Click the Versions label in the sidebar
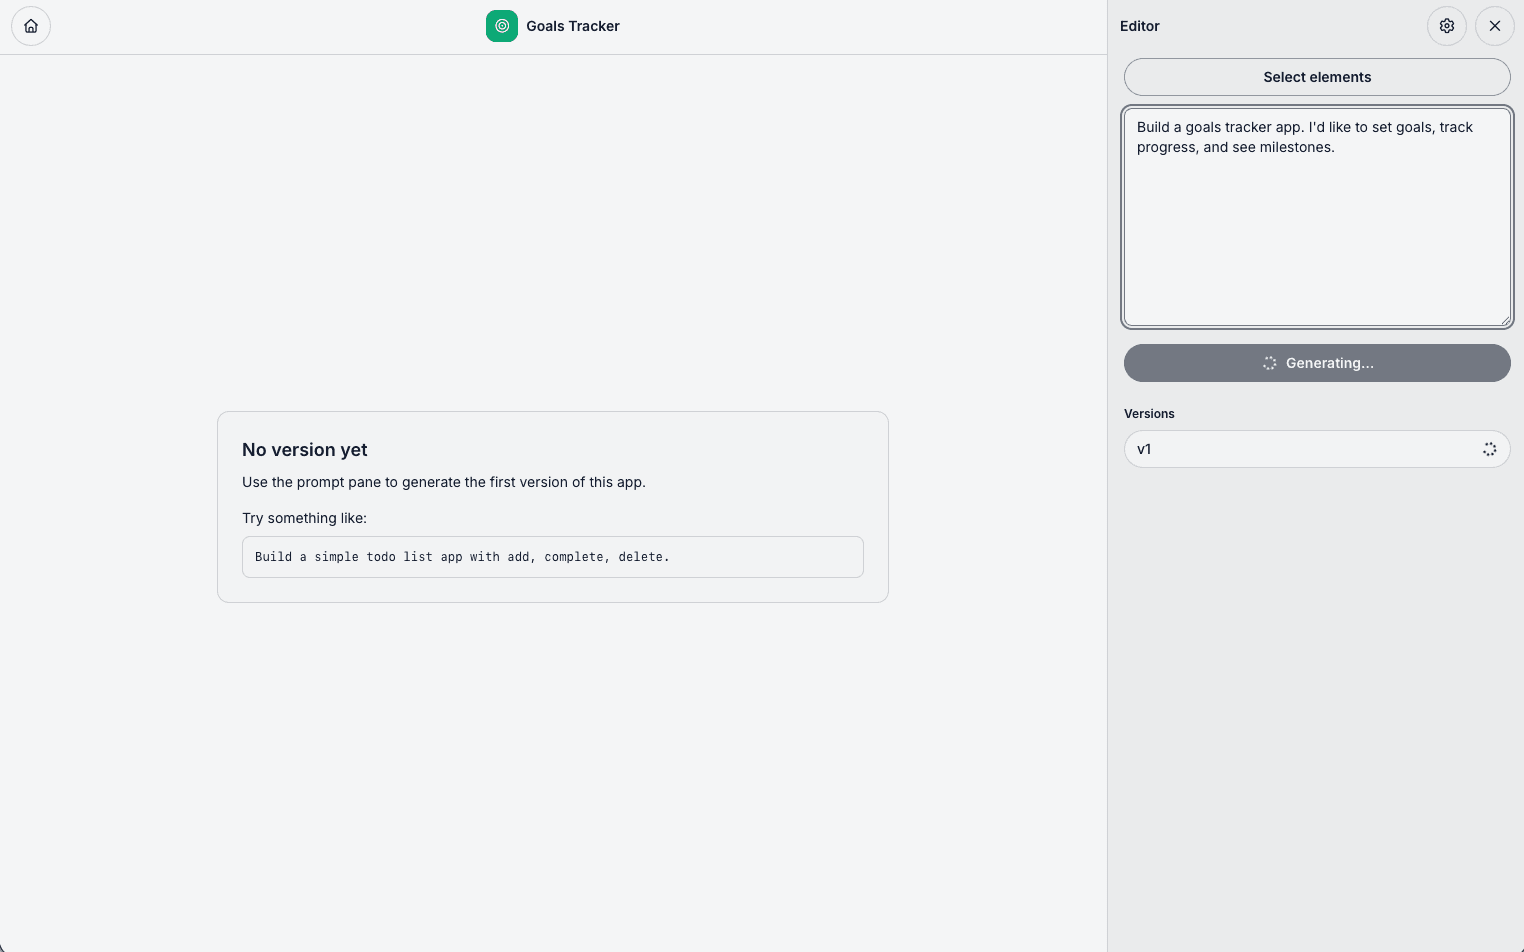 pos(1149,413)
